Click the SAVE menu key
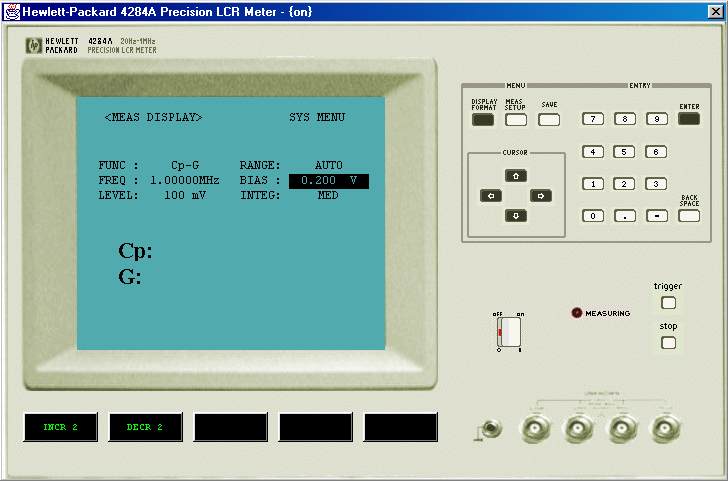This screenshot has height=481, width=728. coord(549,120)
